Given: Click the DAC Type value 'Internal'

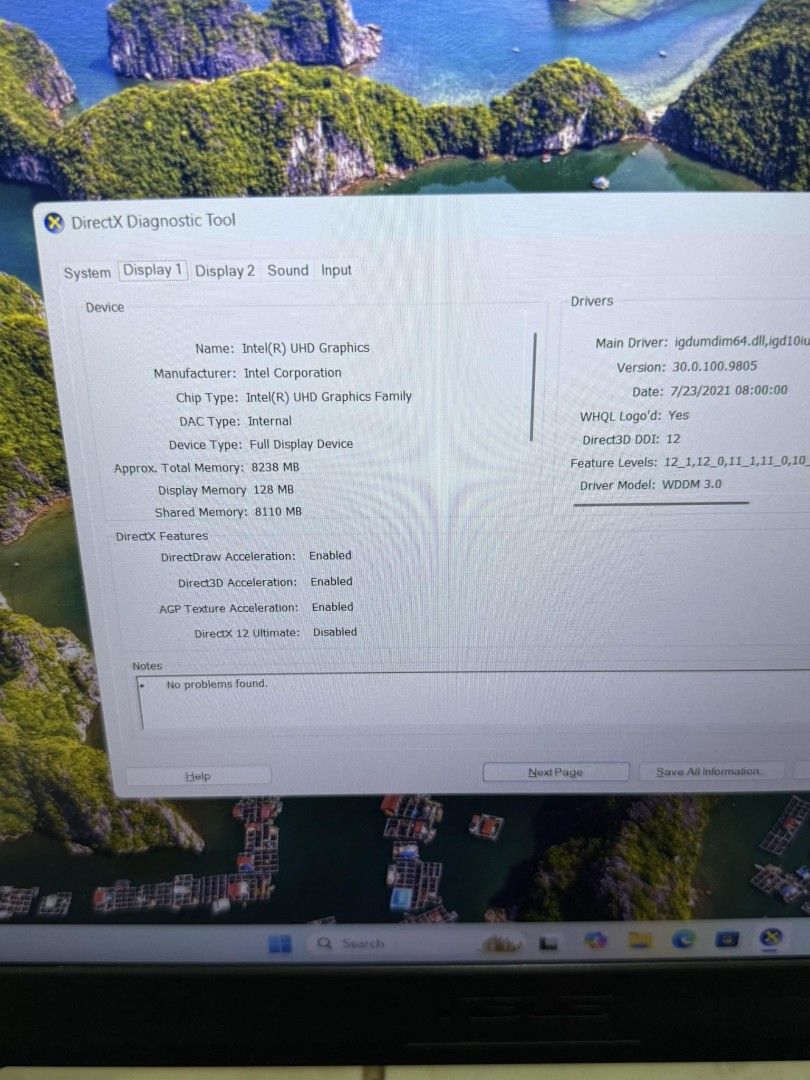Looking at the screenshot, I should point(269,421).
